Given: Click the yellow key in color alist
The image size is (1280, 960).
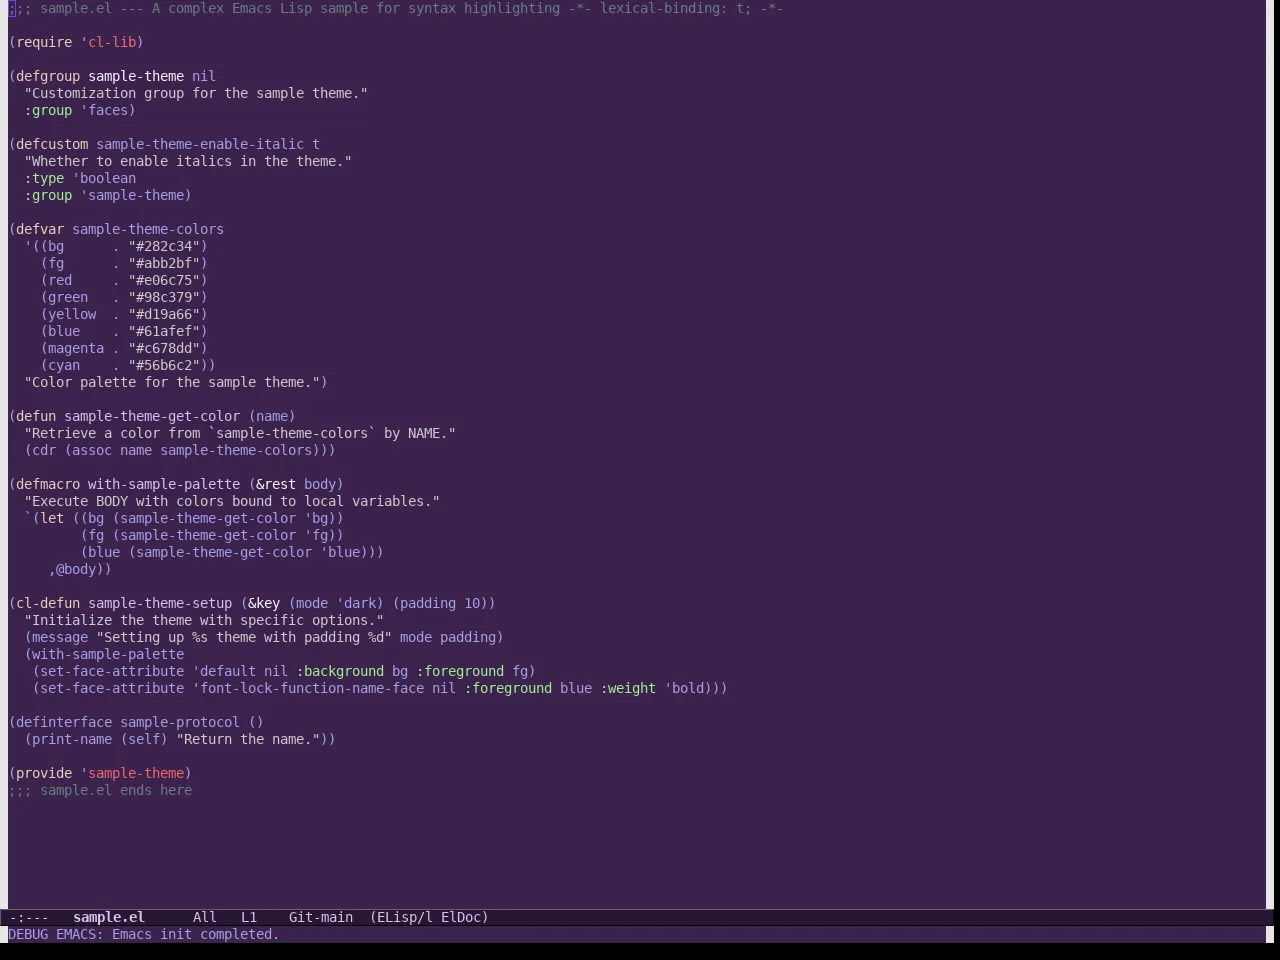Looking at the screenshot, I should (72, 314).
